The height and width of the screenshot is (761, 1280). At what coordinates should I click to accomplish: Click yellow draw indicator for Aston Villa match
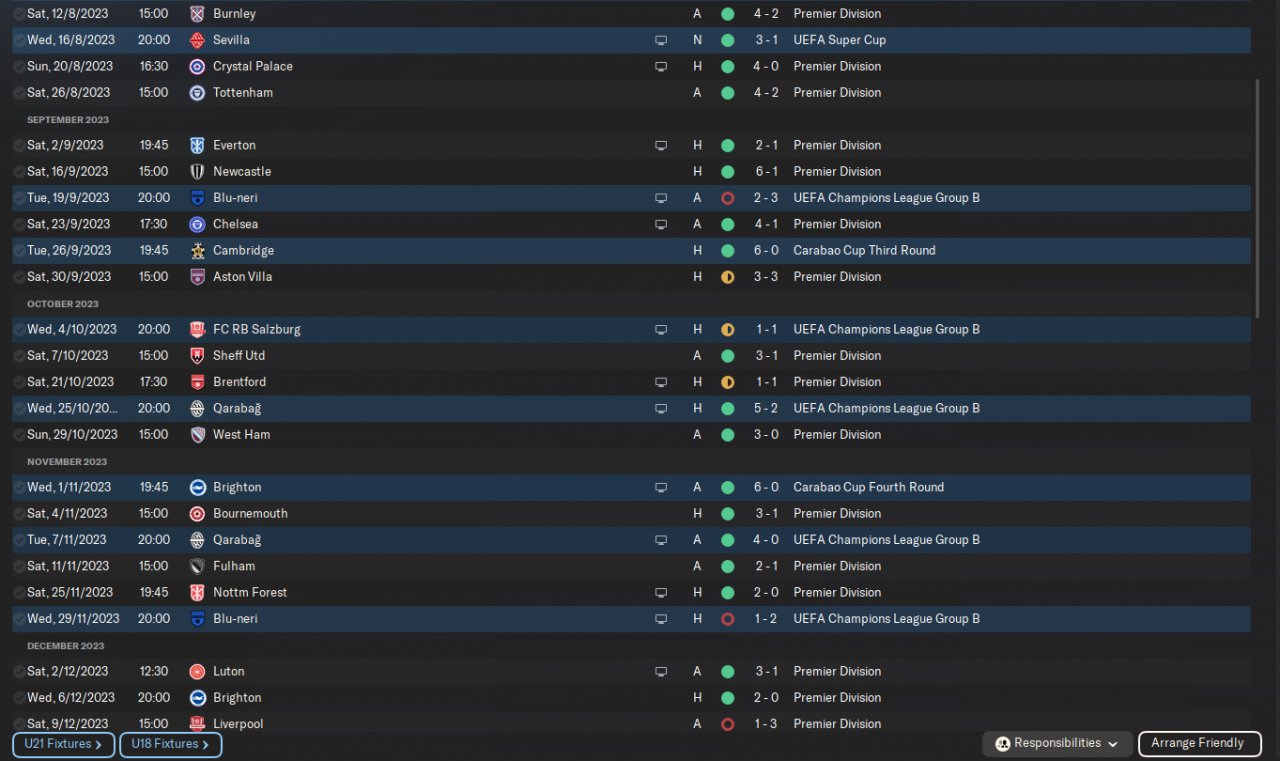pos(727,277)
